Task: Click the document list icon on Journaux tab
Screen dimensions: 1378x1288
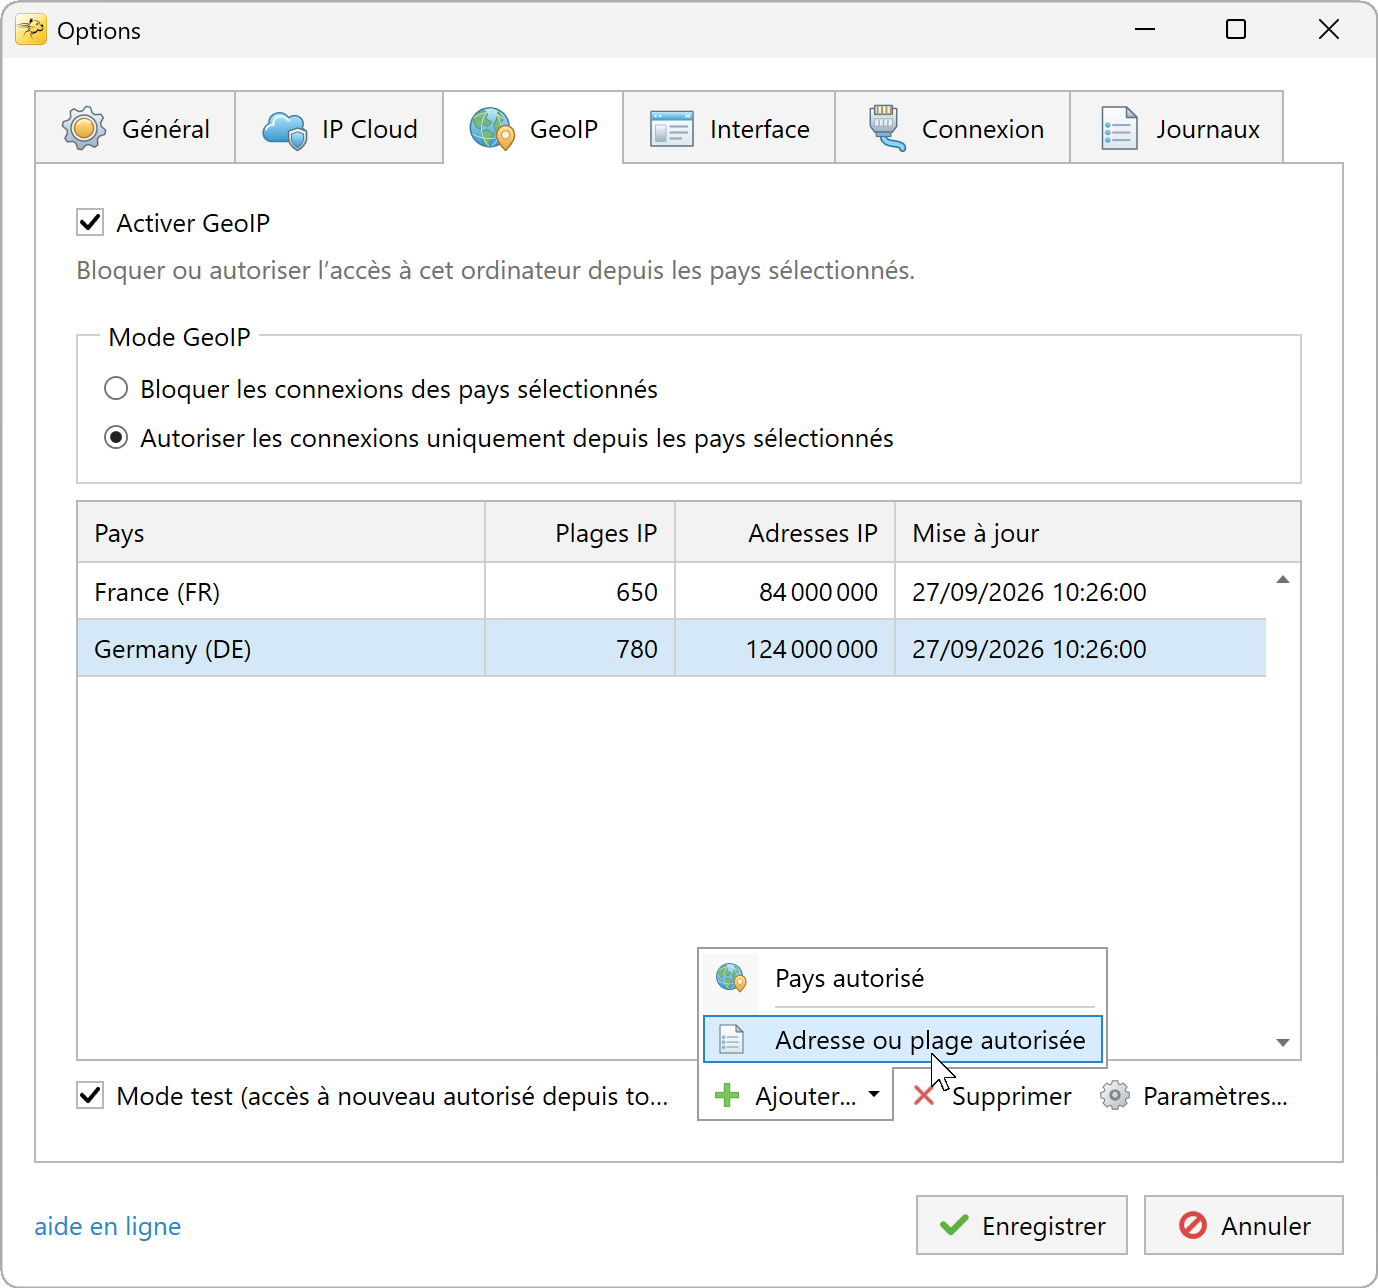Action: coord(1119,129)
